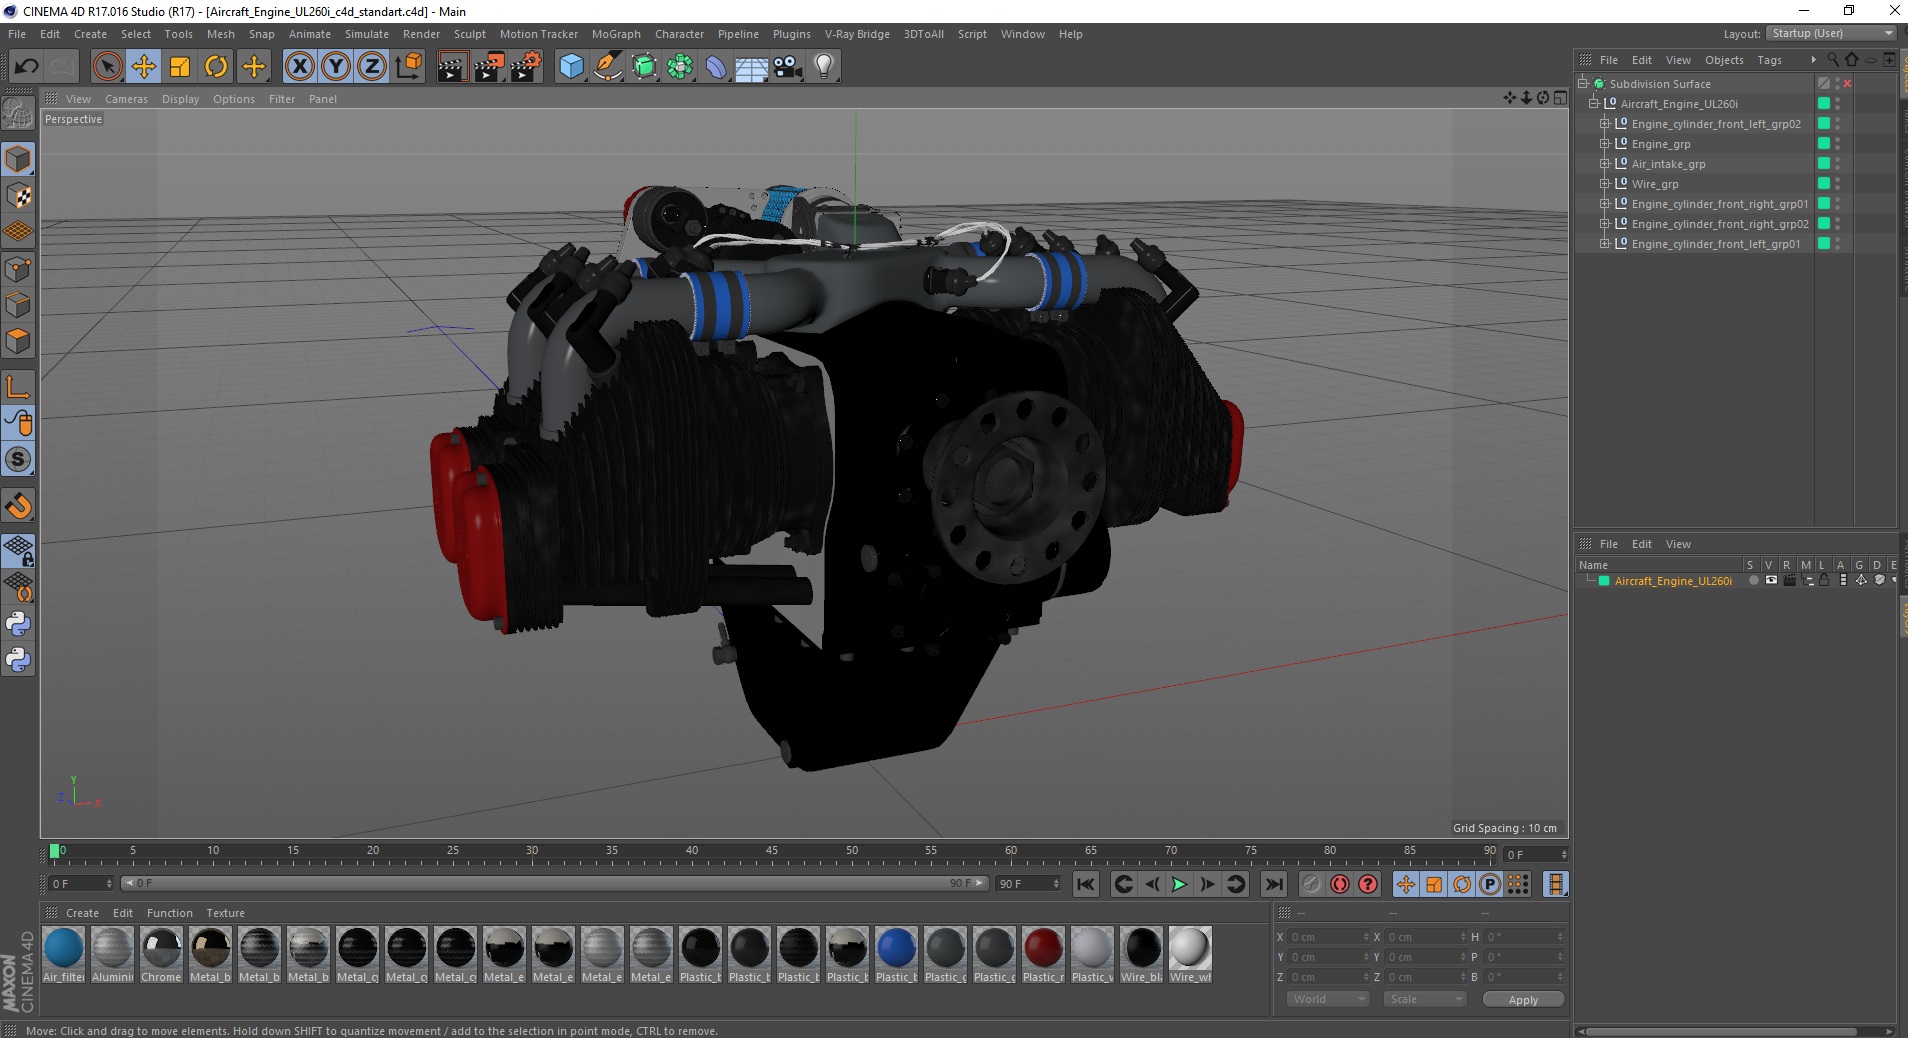
Task: Toggle Z axis lock
Action: point(372,67)
